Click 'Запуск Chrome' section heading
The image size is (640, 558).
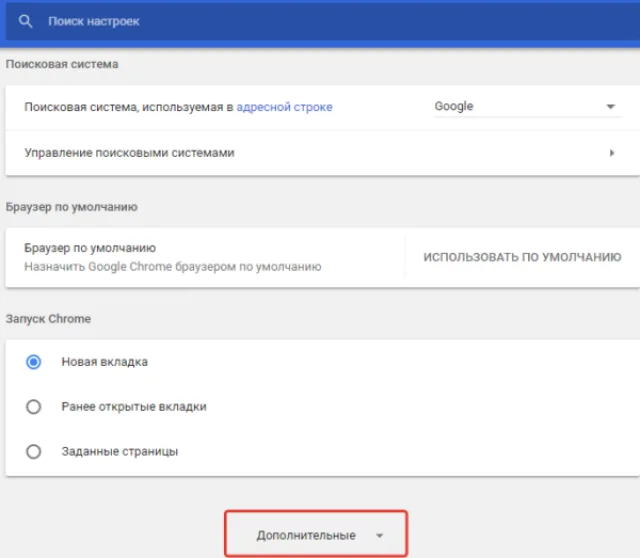pyautogui.click(x=48, y=319)
